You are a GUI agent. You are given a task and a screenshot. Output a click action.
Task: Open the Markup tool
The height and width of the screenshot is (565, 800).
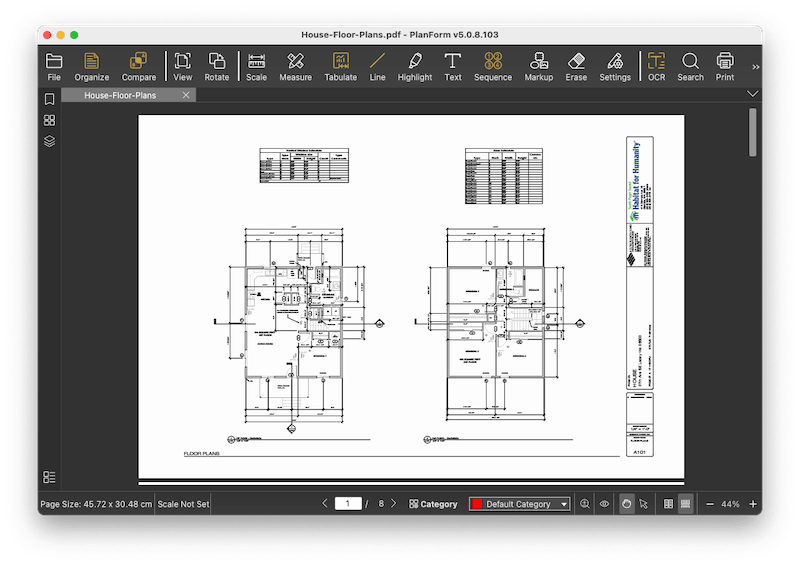click(x=539, y=67)
